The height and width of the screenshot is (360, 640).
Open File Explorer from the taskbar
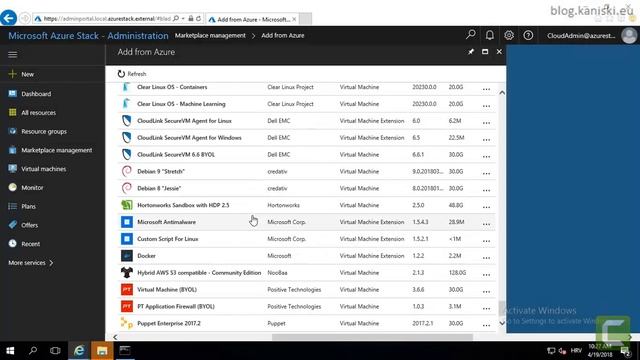click(102, 351)
